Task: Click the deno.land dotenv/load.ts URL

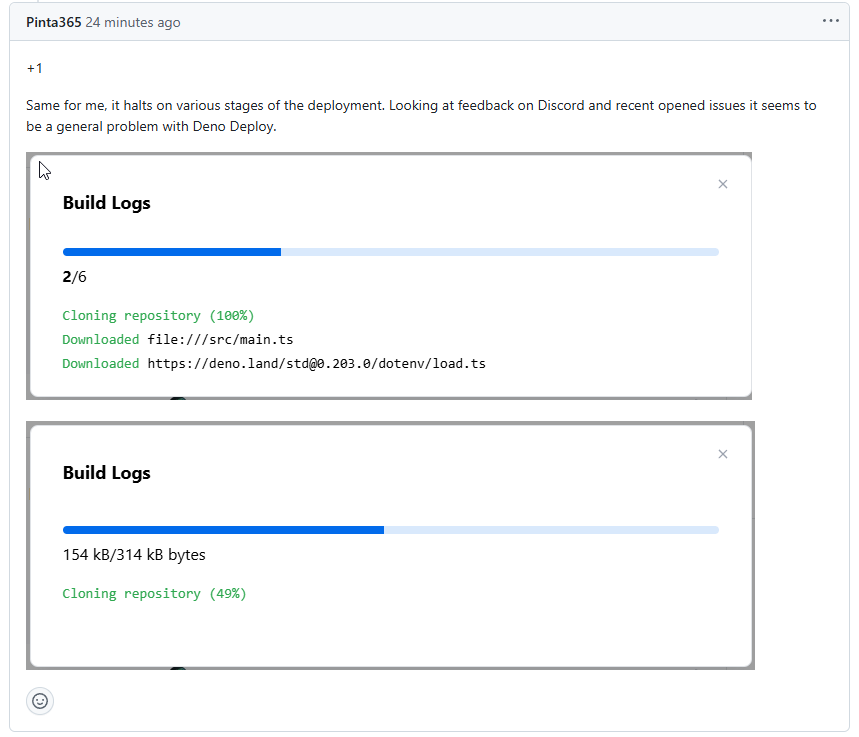Action: pyautogui.click(x=316, y=363)
